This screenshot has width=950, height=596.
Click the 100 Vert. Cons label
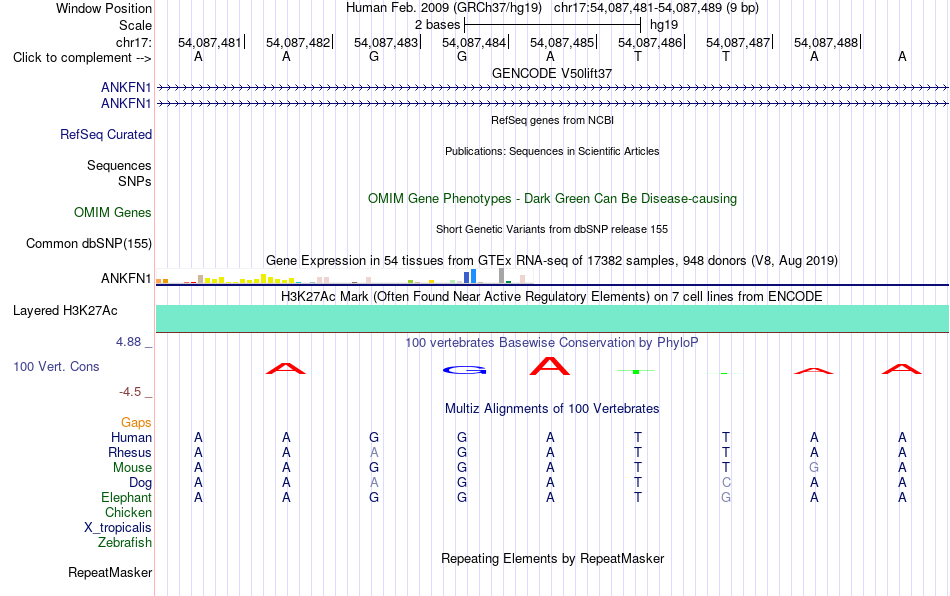56,366
